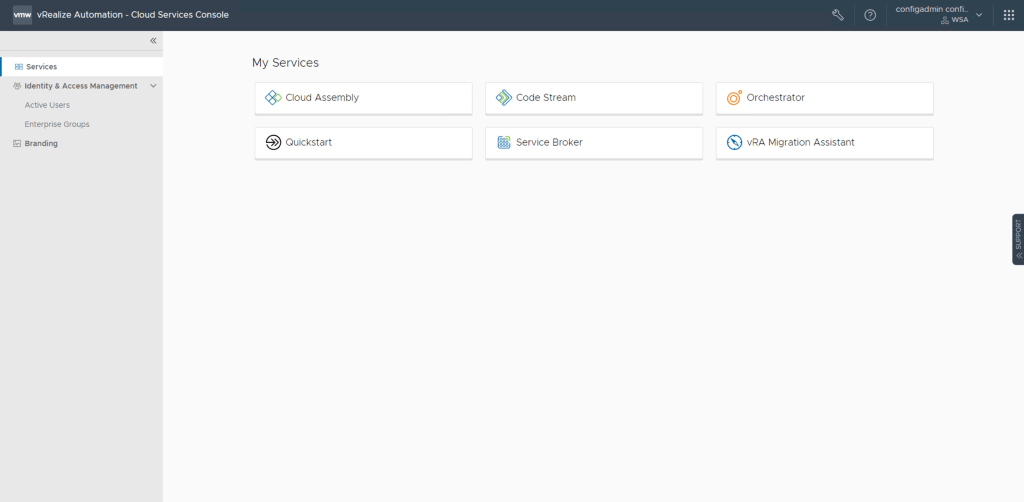The image size is (1024, 502).
Task: Click the Cloud Assembly service icon
Action: coord(273,98)
